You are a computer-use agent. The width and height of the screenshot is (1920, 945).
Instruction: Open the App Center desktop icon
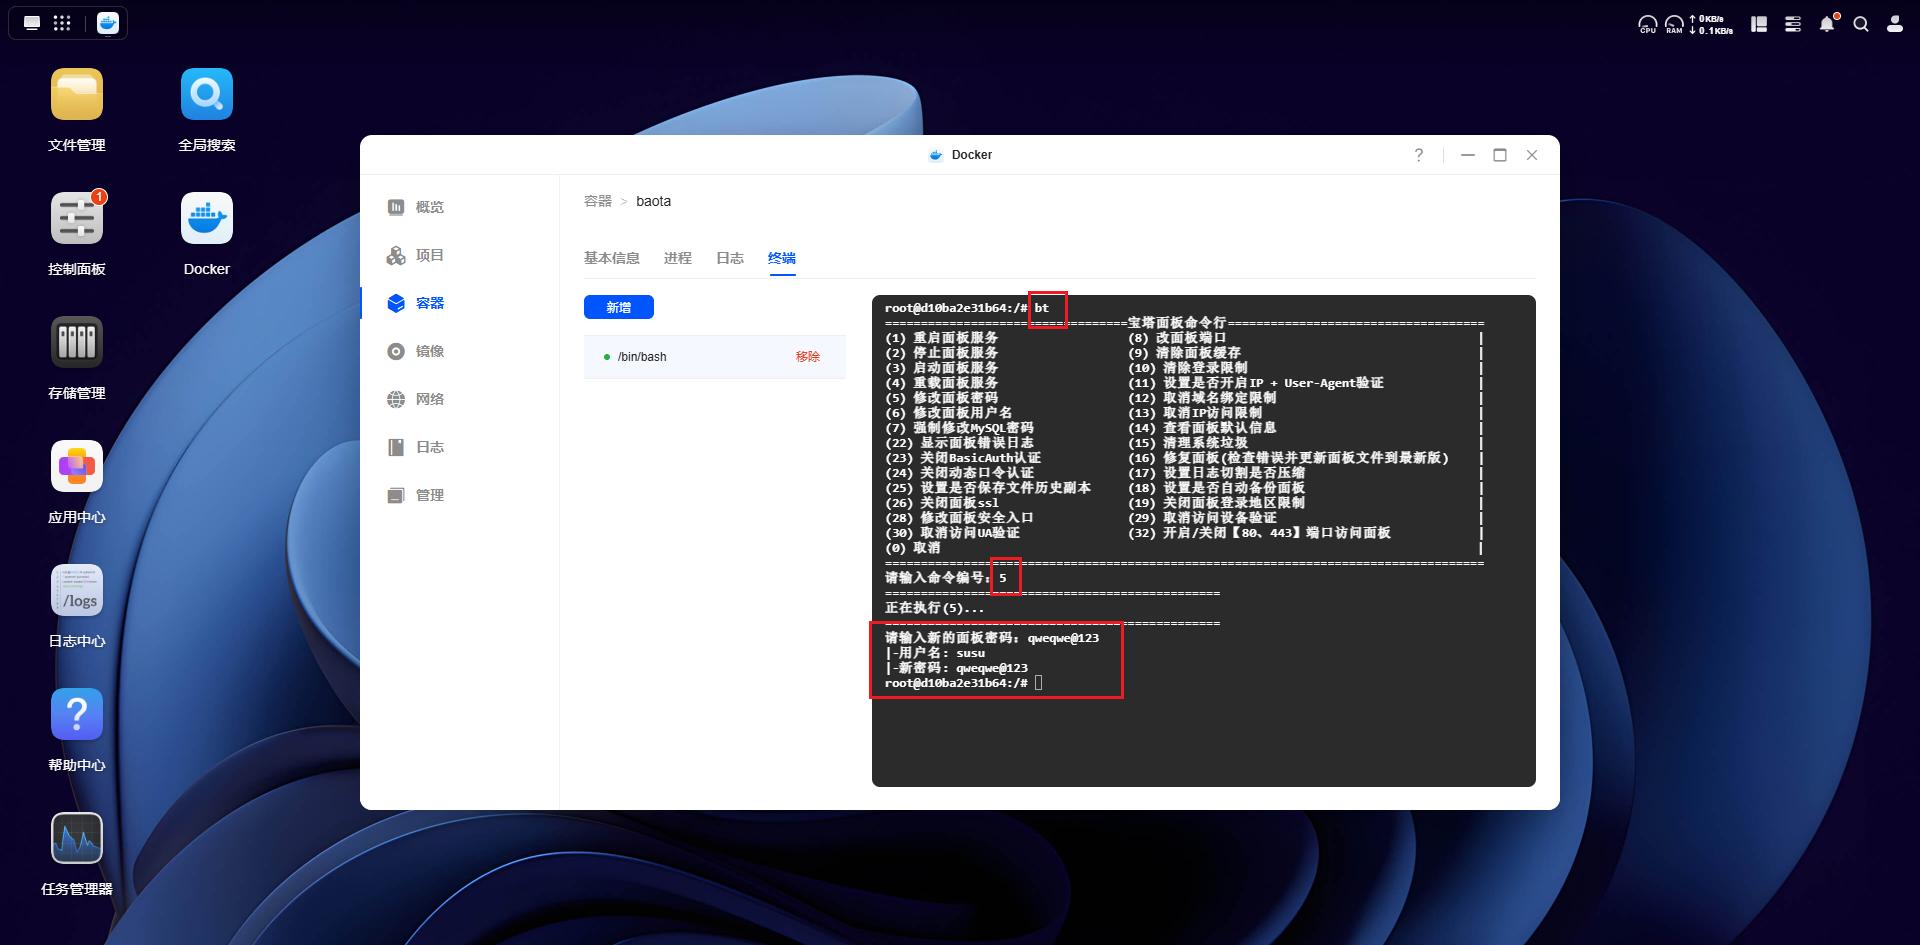click(x=77, y=467)
